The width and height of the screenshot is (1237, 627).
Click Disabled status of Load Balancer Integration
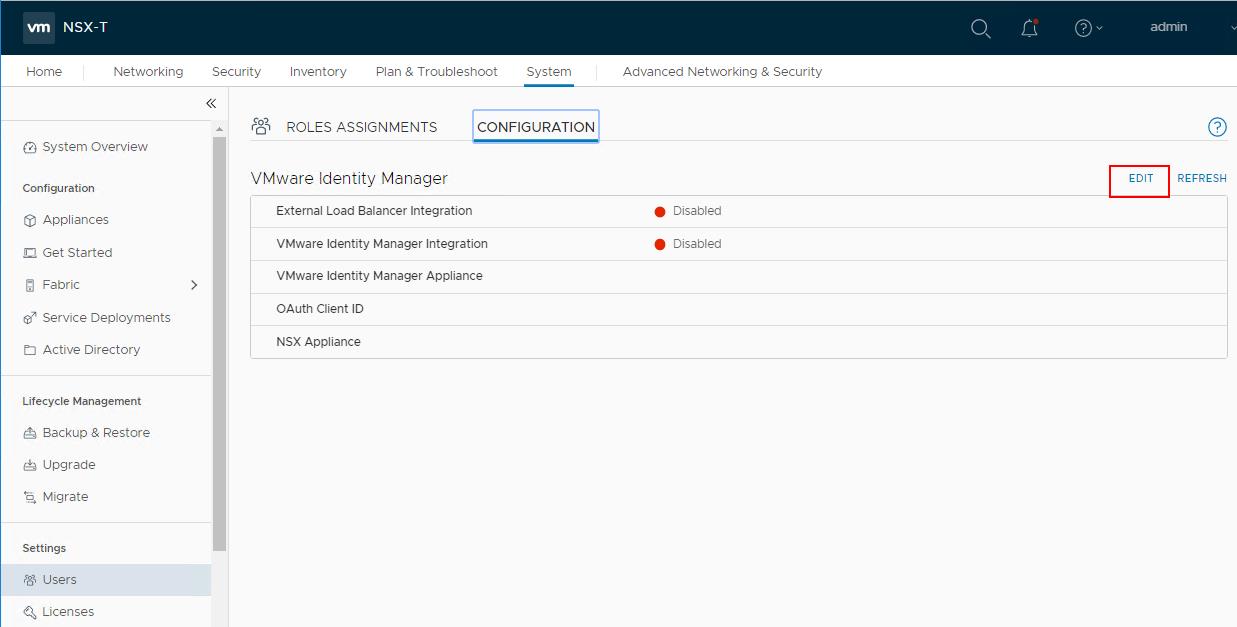pyautogui.click(x=697, y=211)
